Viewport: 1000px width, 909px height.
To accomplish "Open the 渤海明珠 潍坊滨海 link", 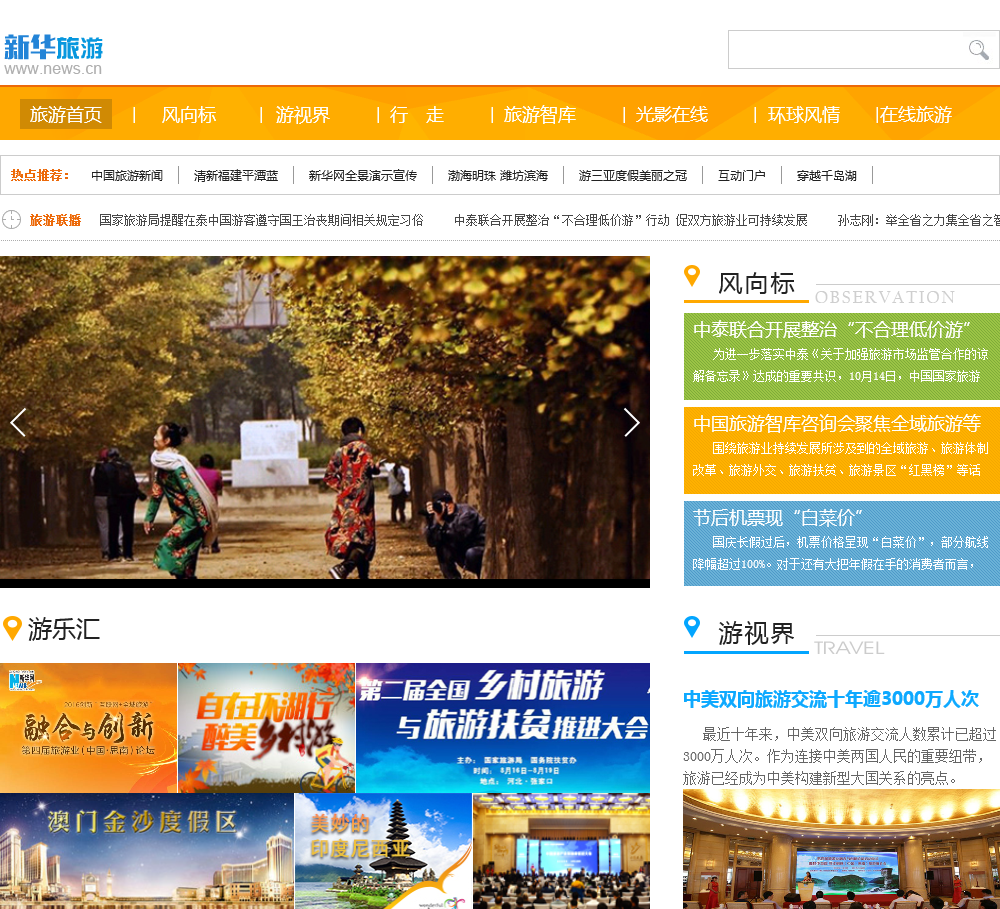I will pos(497,175).
